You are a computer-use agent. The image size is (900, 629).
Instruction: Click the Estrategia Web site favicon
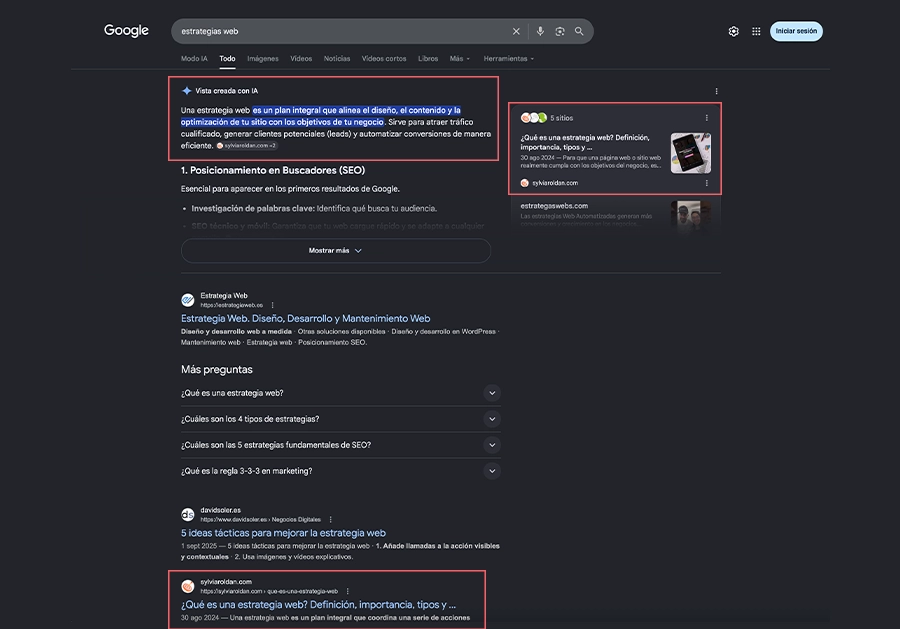[x=188, y=300]
